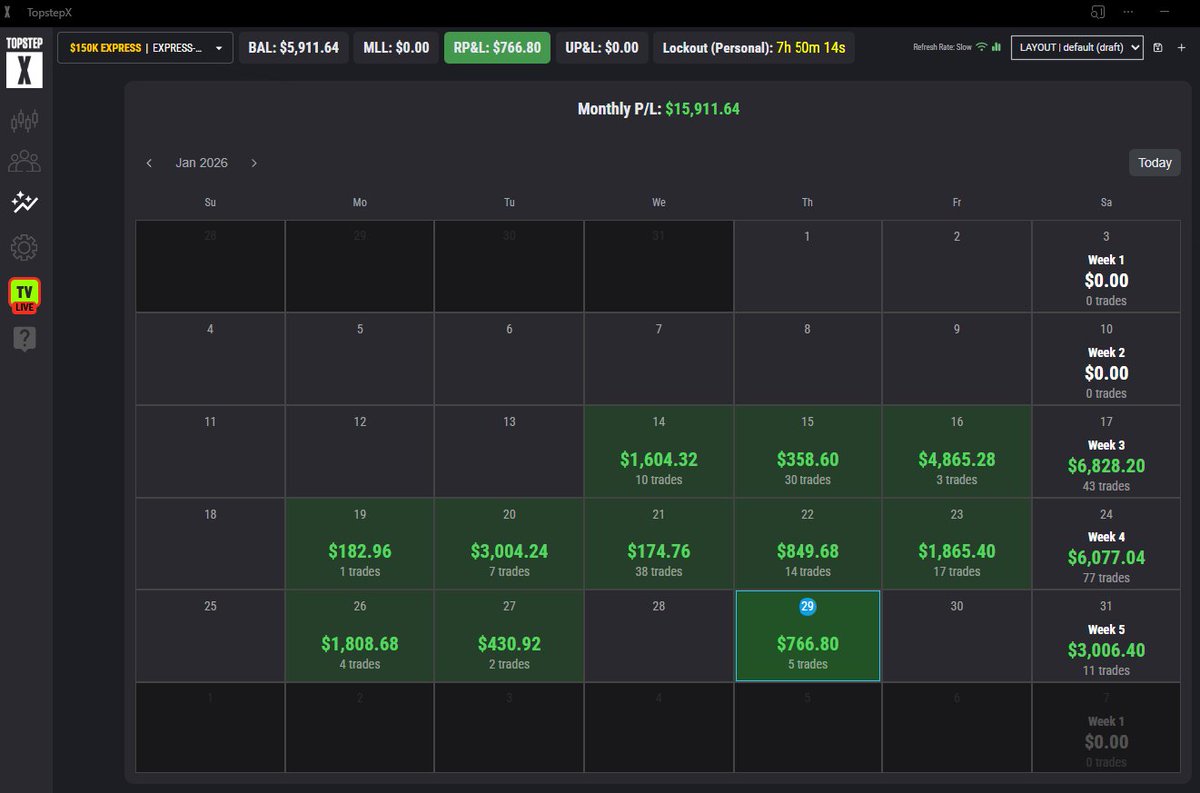
Task: Toggle the Refresh Rate wifi indicator
Action: tap(981, 45)
